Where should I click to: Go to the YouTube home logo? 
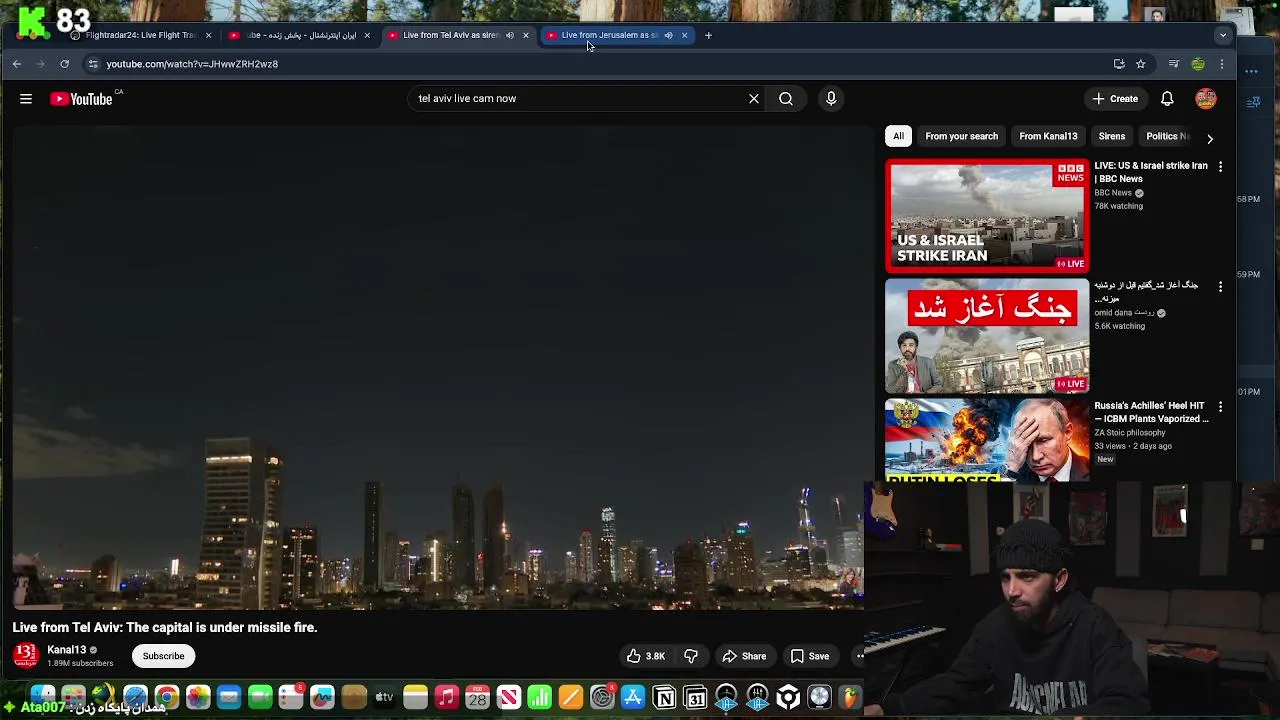point(81,98)
